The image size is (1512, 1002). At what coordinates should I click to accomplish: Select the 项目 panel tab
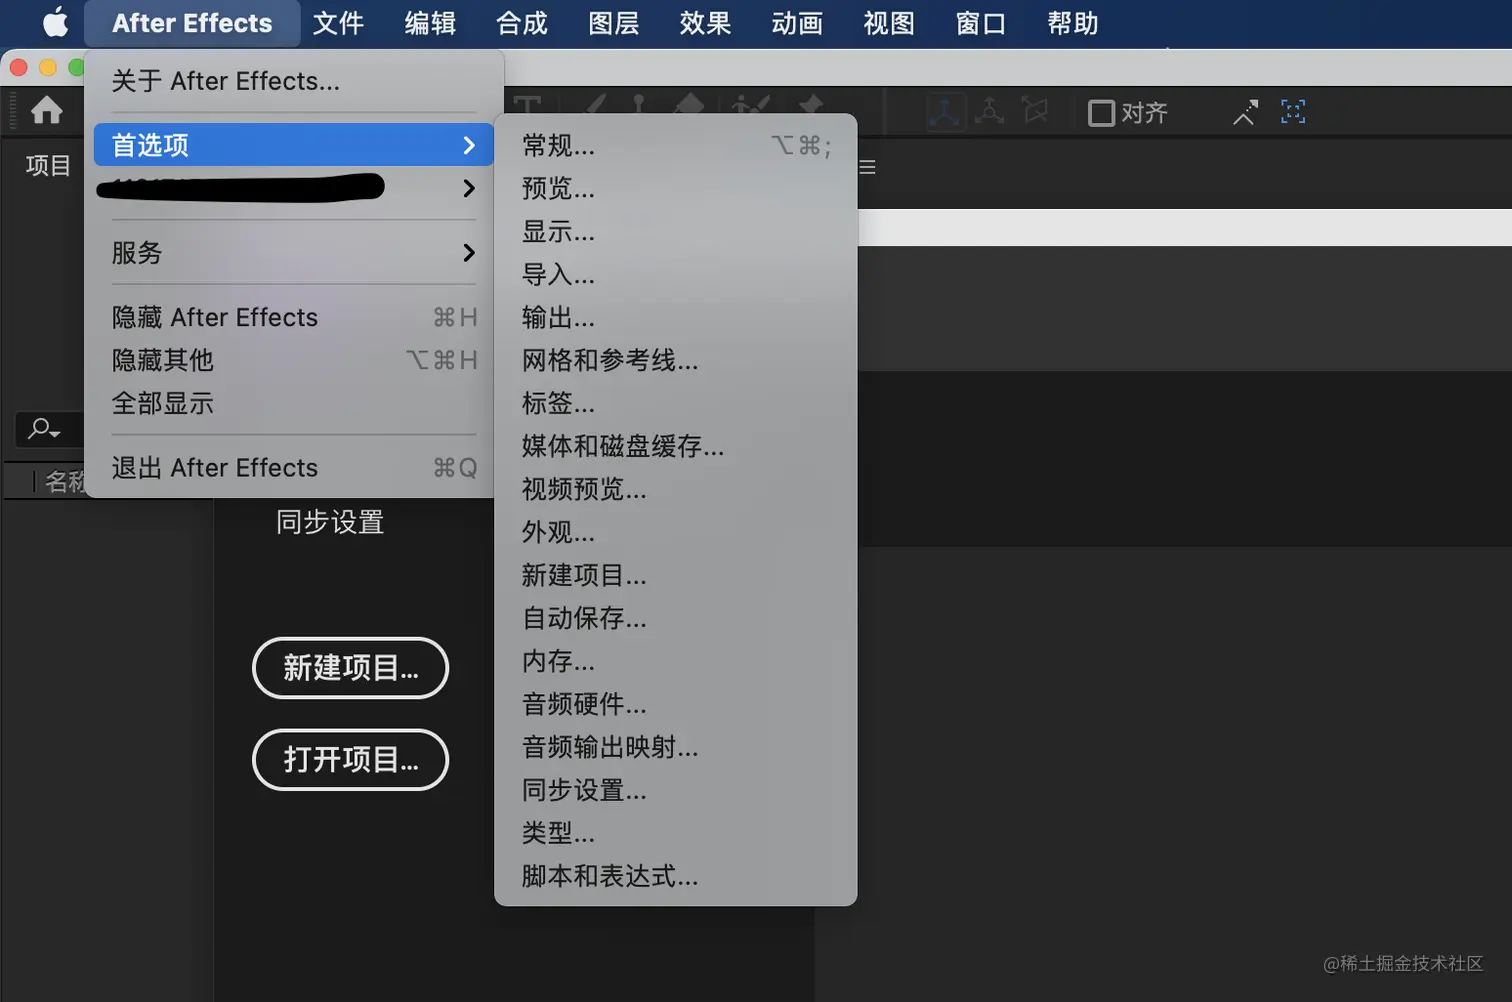[x=48, y=166]
